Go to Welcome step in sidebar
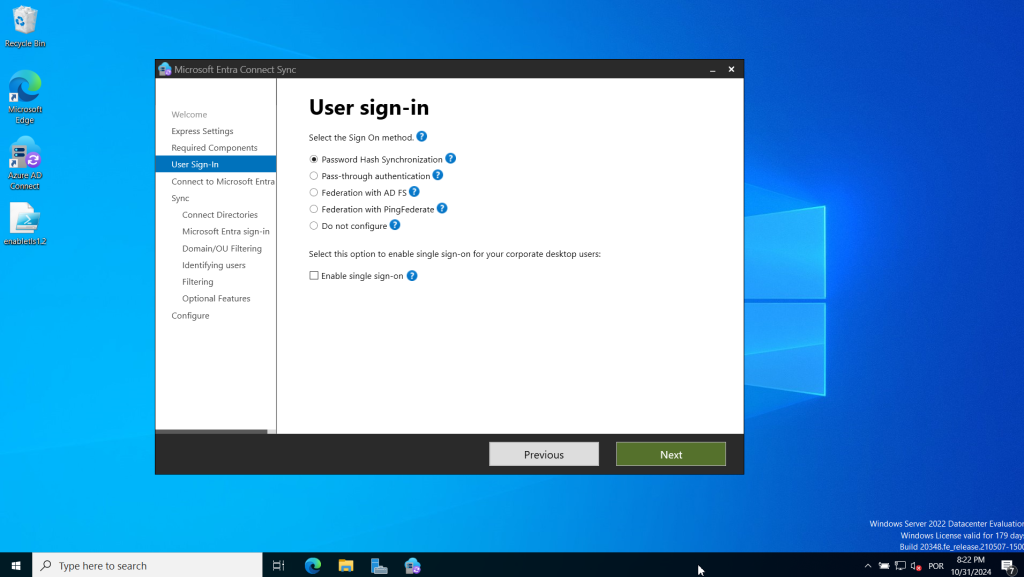Screen dimensions: 1024x577 [189, 114]
